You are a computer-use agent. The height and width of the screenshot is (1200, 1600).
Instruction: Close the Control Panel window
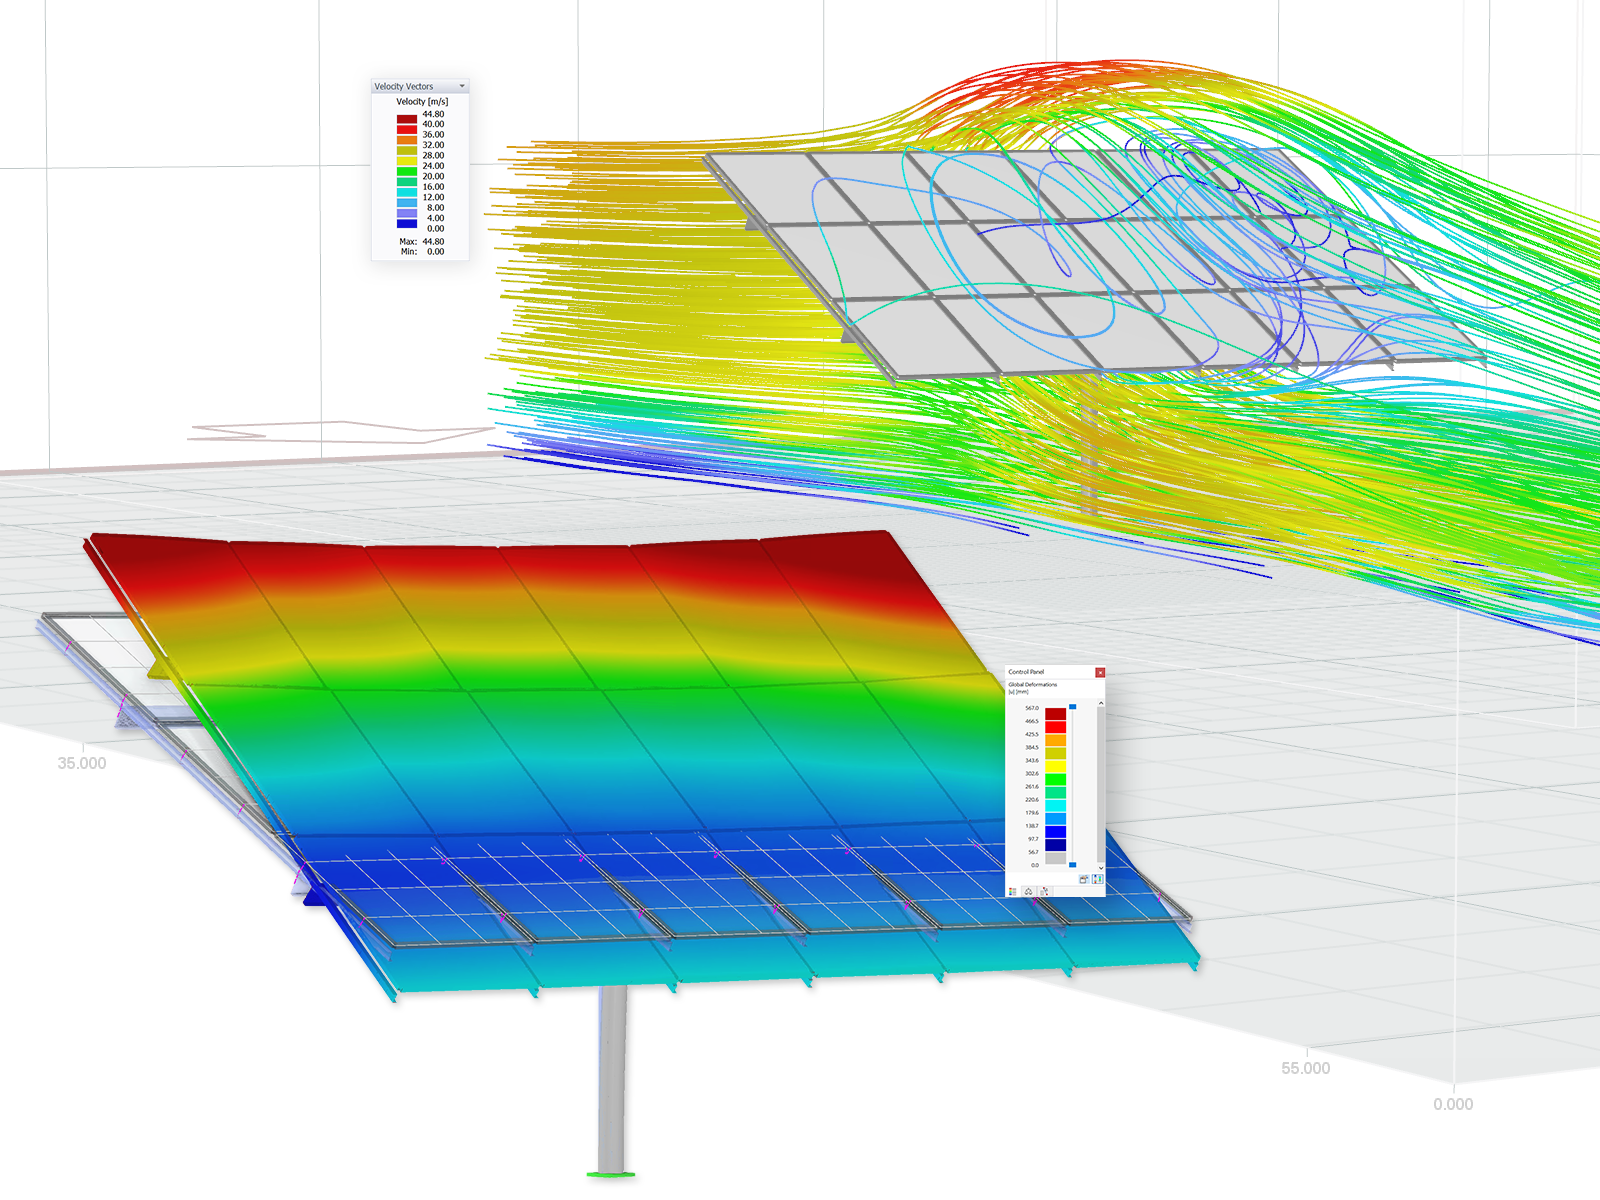pyautogui.click(x=1100, y=673)
